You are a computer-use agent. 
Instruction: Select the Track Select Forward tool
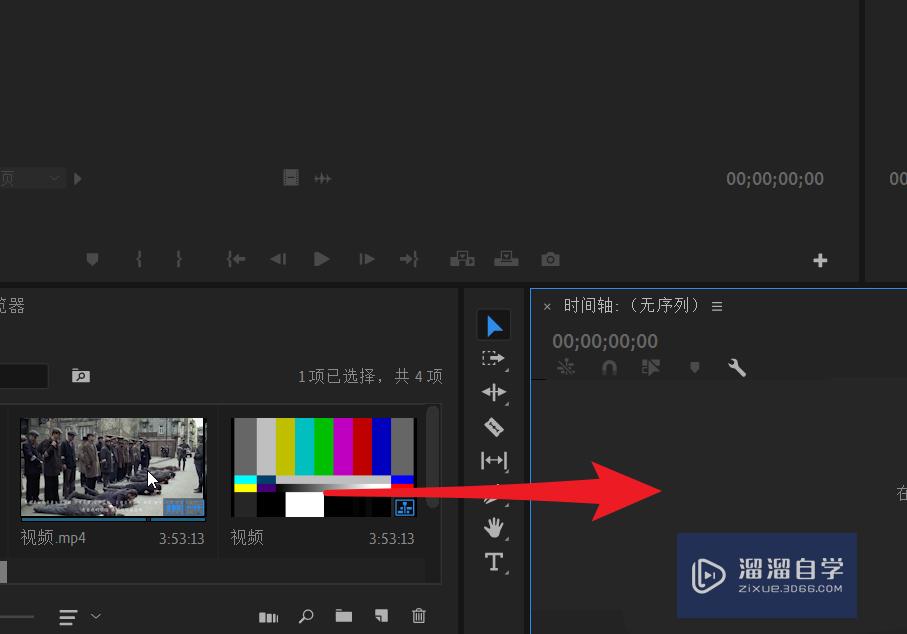pyautogui.click(x=493, y=358)
